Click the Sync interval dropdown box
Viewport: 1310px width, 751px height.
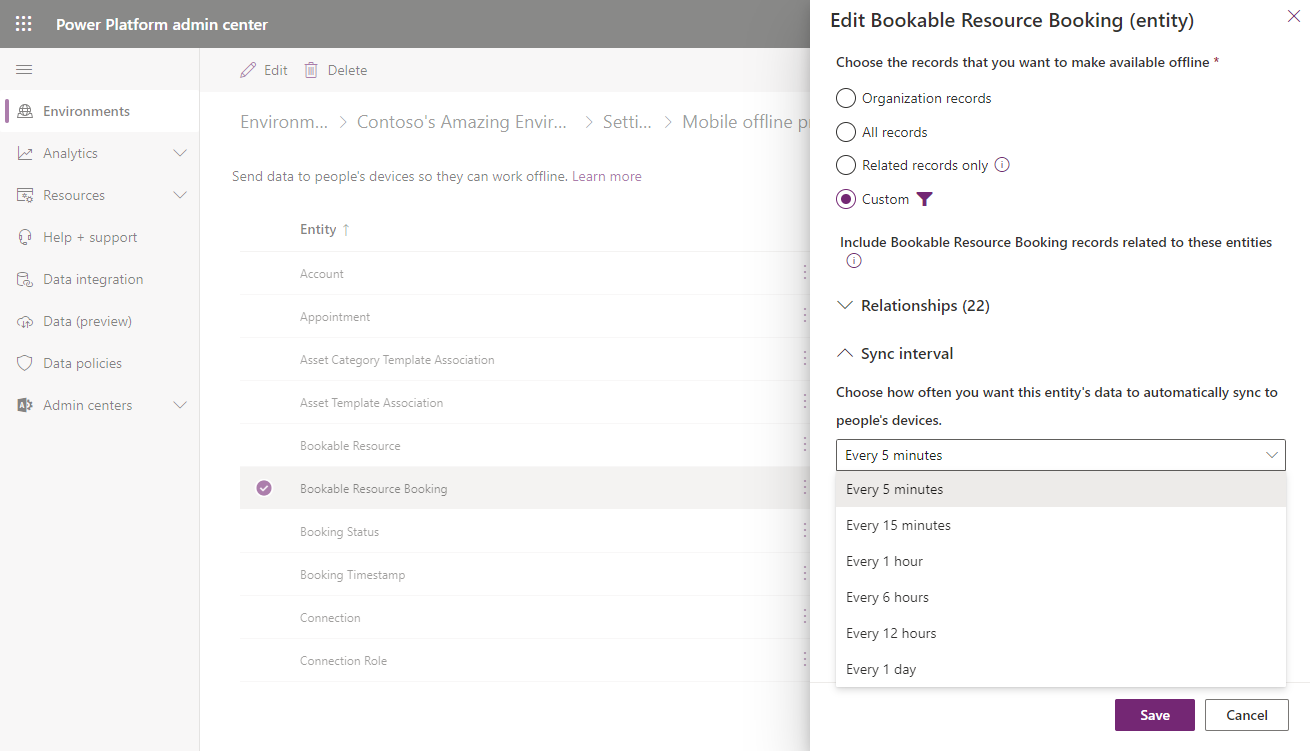click(x=1061, y=455)
